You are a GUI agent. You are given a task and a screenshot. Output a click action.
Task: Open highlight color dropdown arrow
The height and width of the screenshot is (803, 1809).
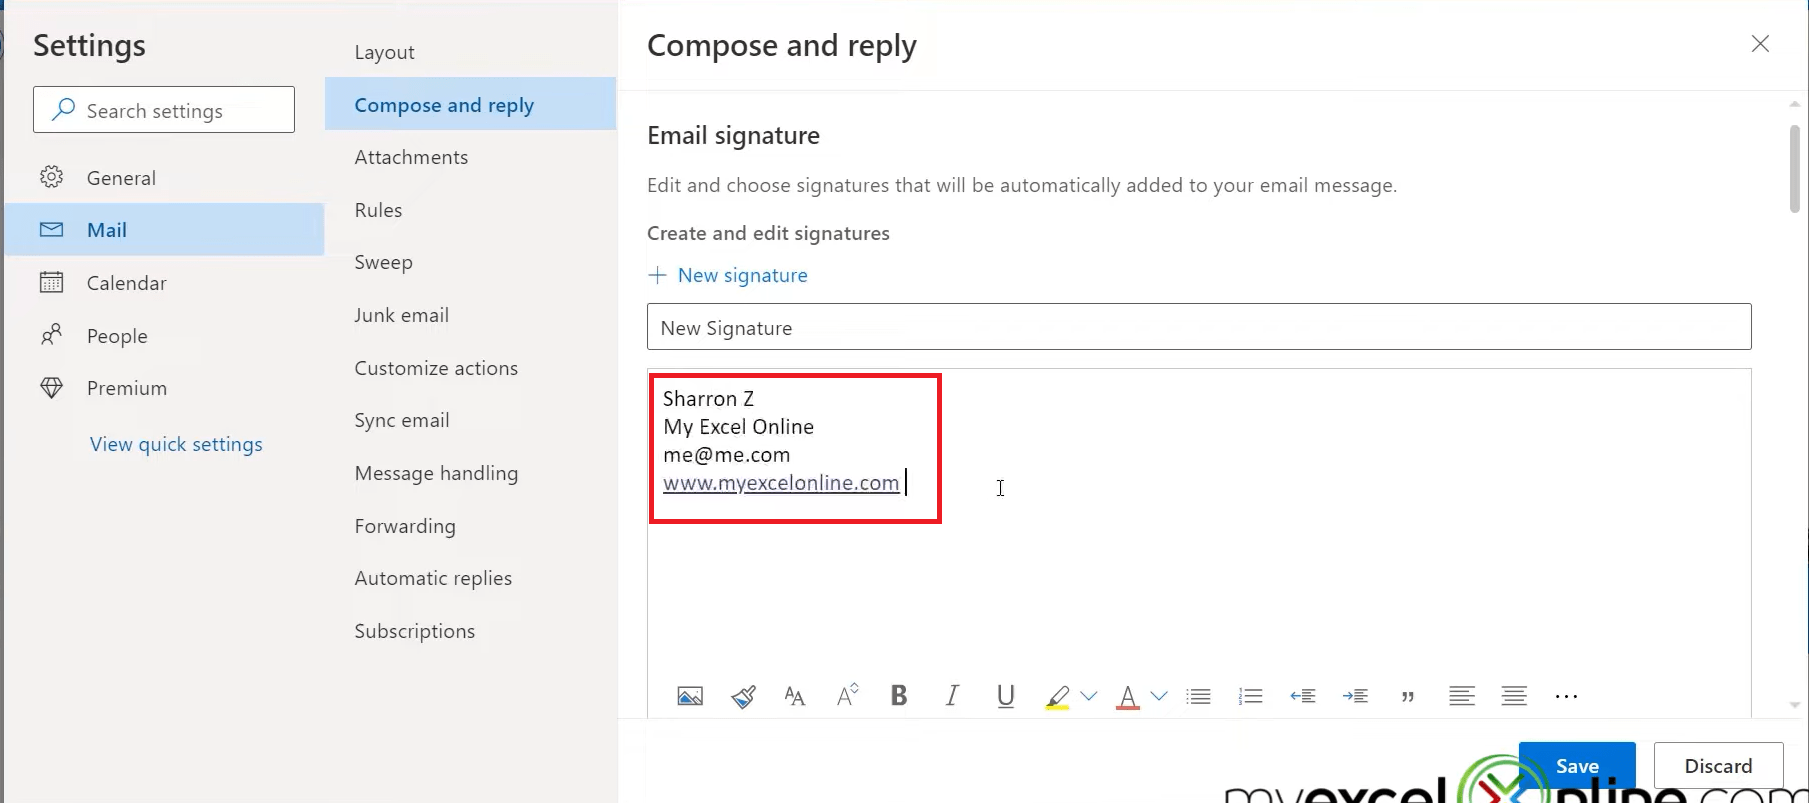(1089, 696)
